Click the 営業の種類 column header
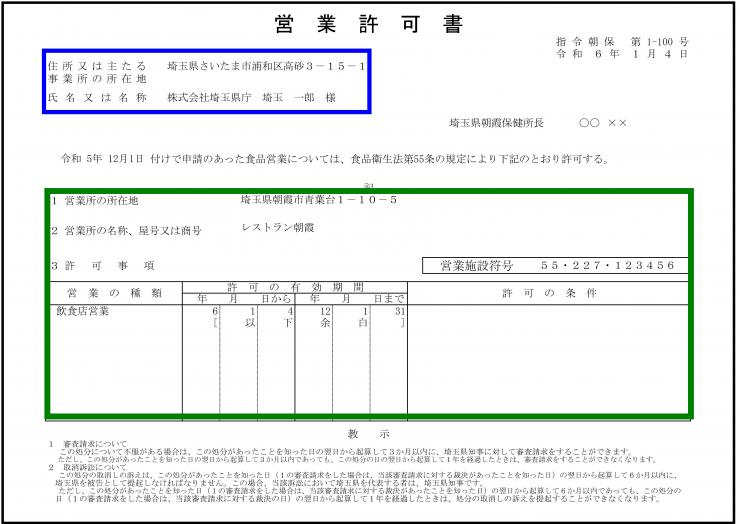 113,292
